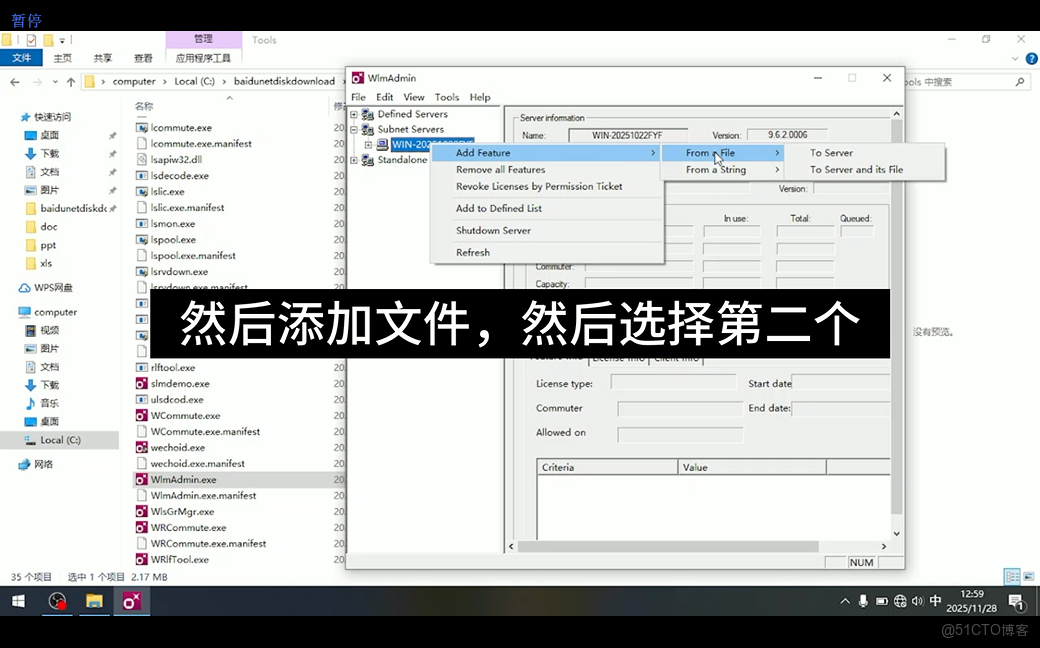Click the speaker icon in system tray
Screen dimensions: 1040x648
point(917,601)
